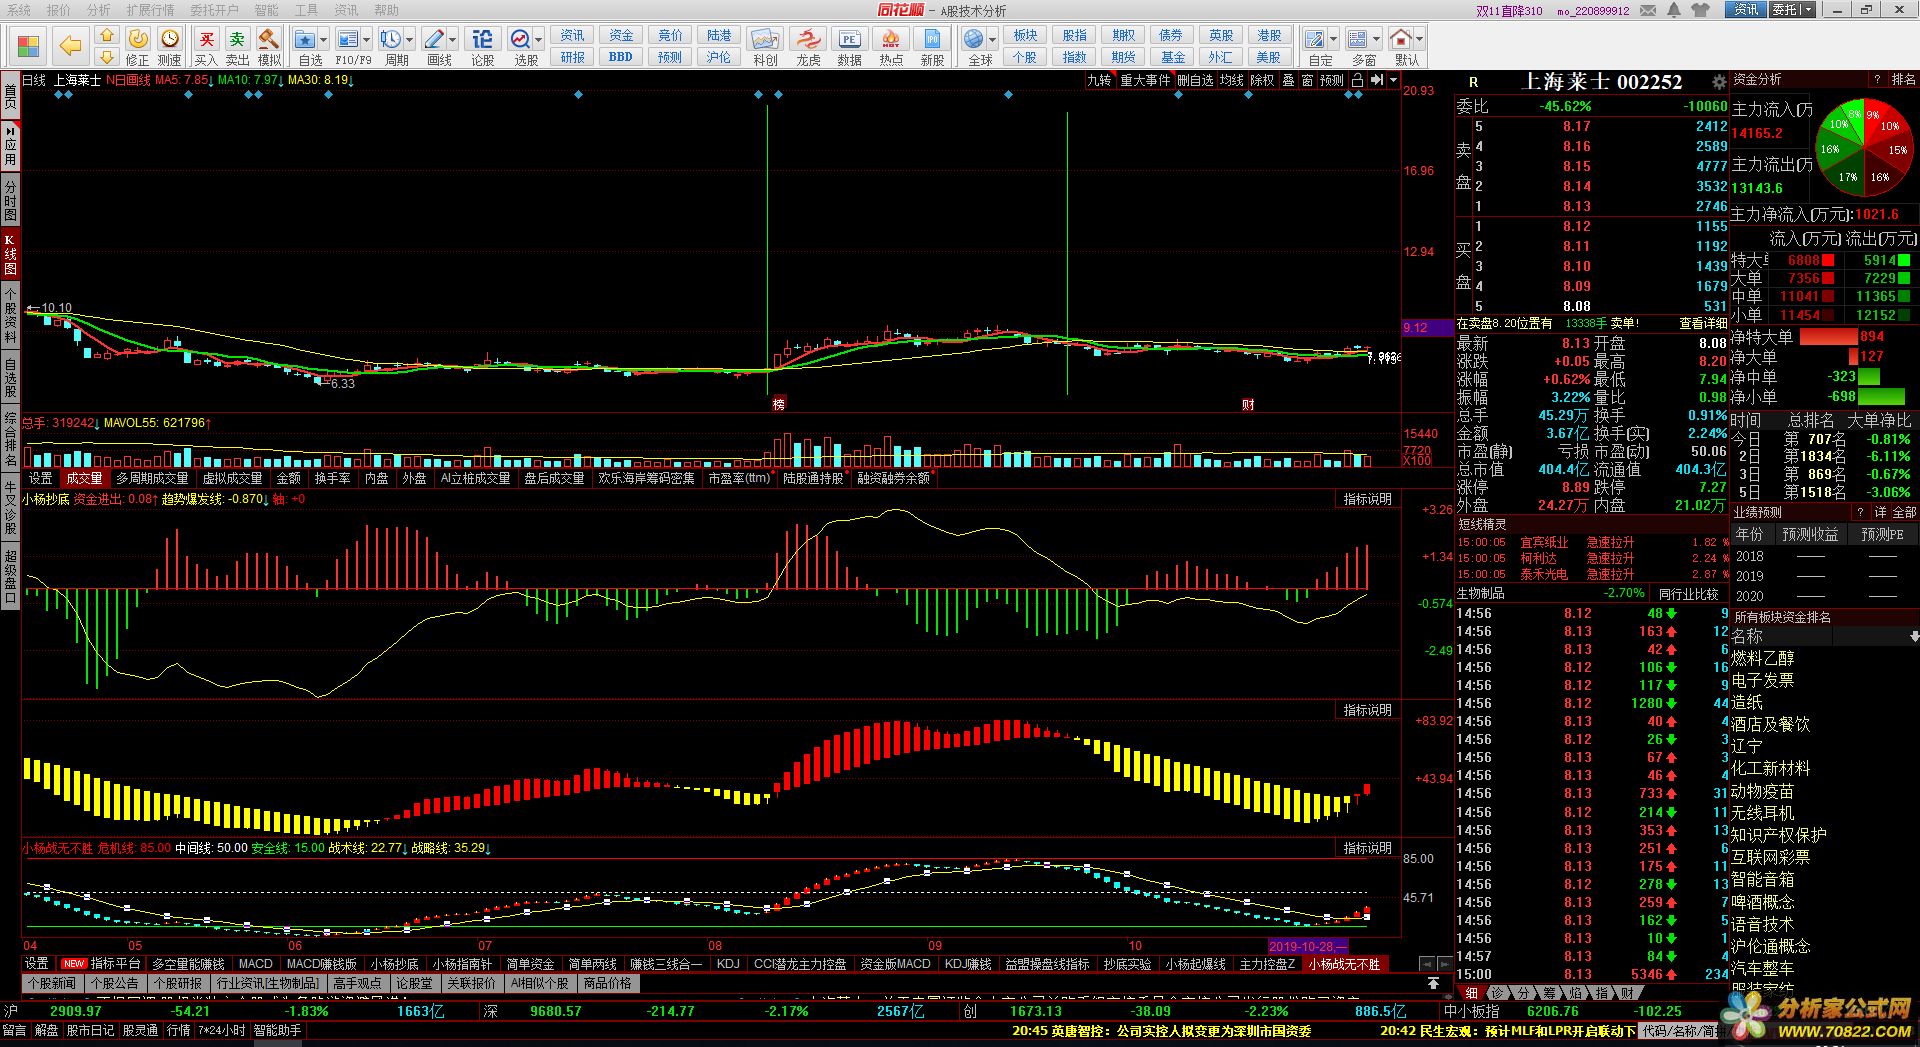This screenshot has height=1047, width=1920.
Task: Open the 科创 chart icon
Action: pyautogui.click(x=765, y=39)
